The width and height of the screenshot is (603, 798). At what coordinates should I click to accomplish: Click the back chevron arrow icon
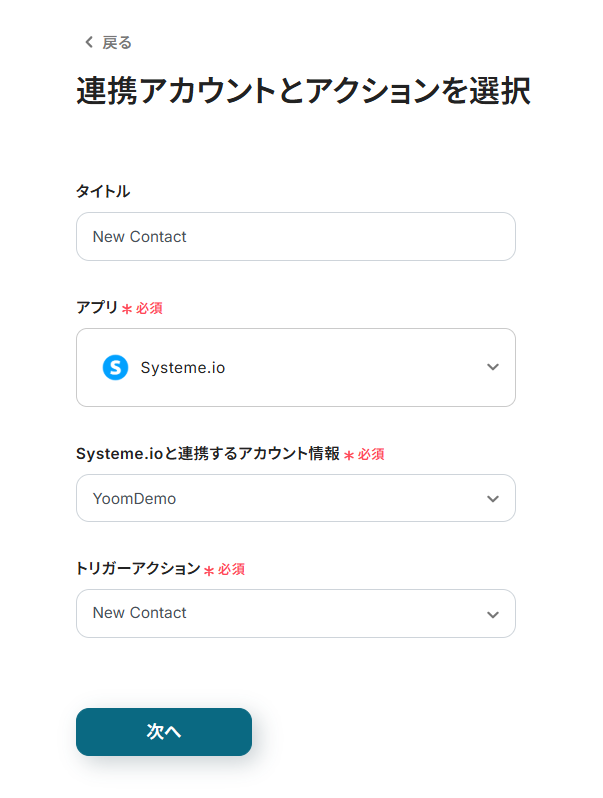[89, 42]
